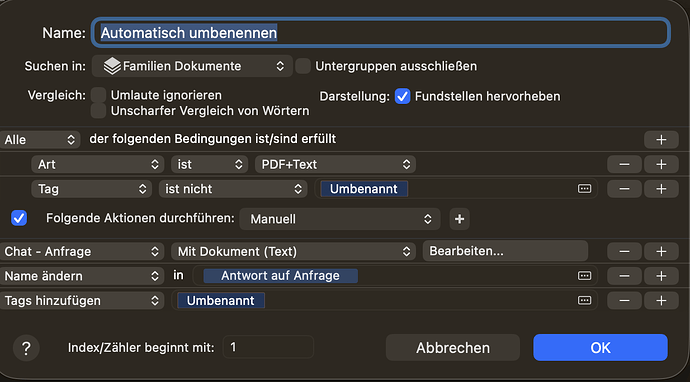Click the Abbrechen button
Viewport: 690px width, 382px height.
pos(453,348)
